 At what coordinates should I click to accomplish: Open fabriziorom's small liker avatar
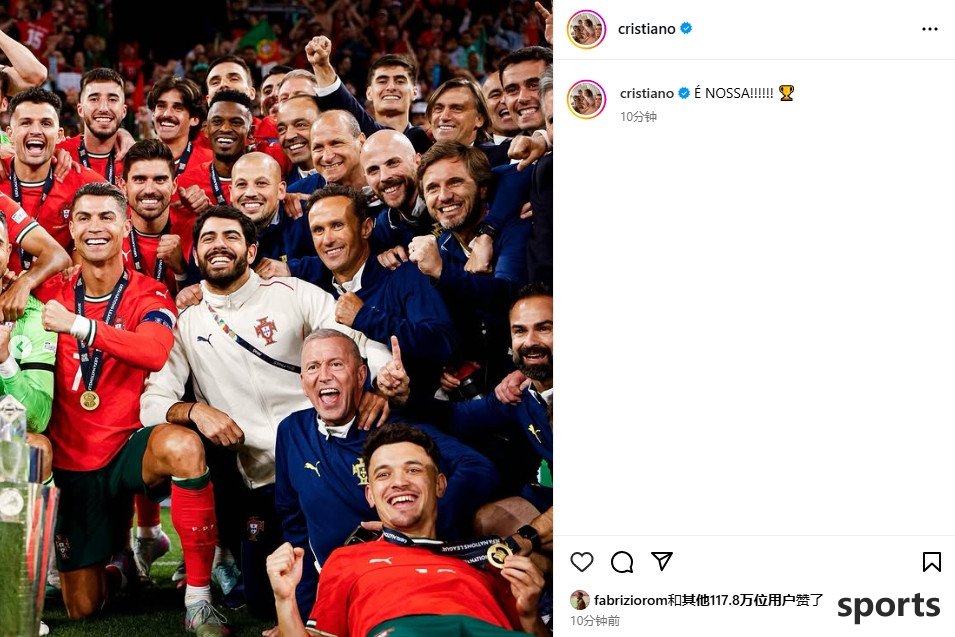[580, 600]
